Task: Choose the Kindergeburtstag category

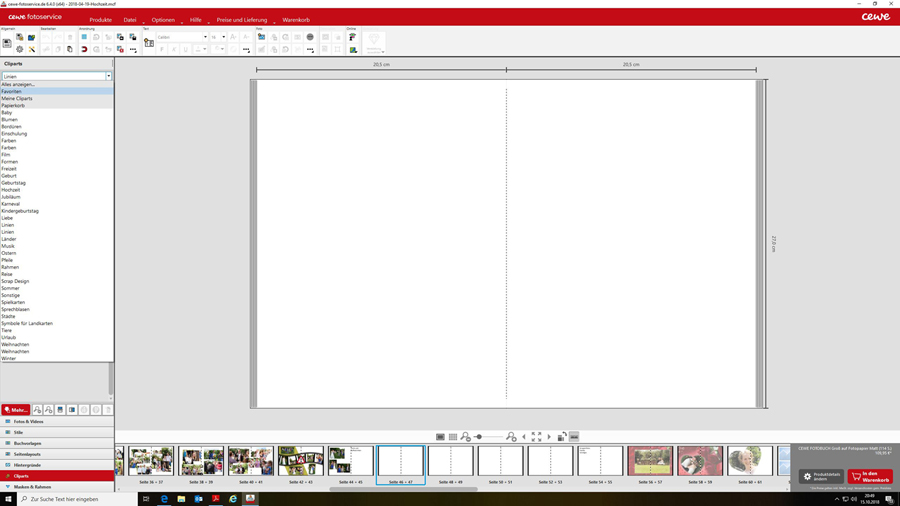Action: (x=56, y=211)
